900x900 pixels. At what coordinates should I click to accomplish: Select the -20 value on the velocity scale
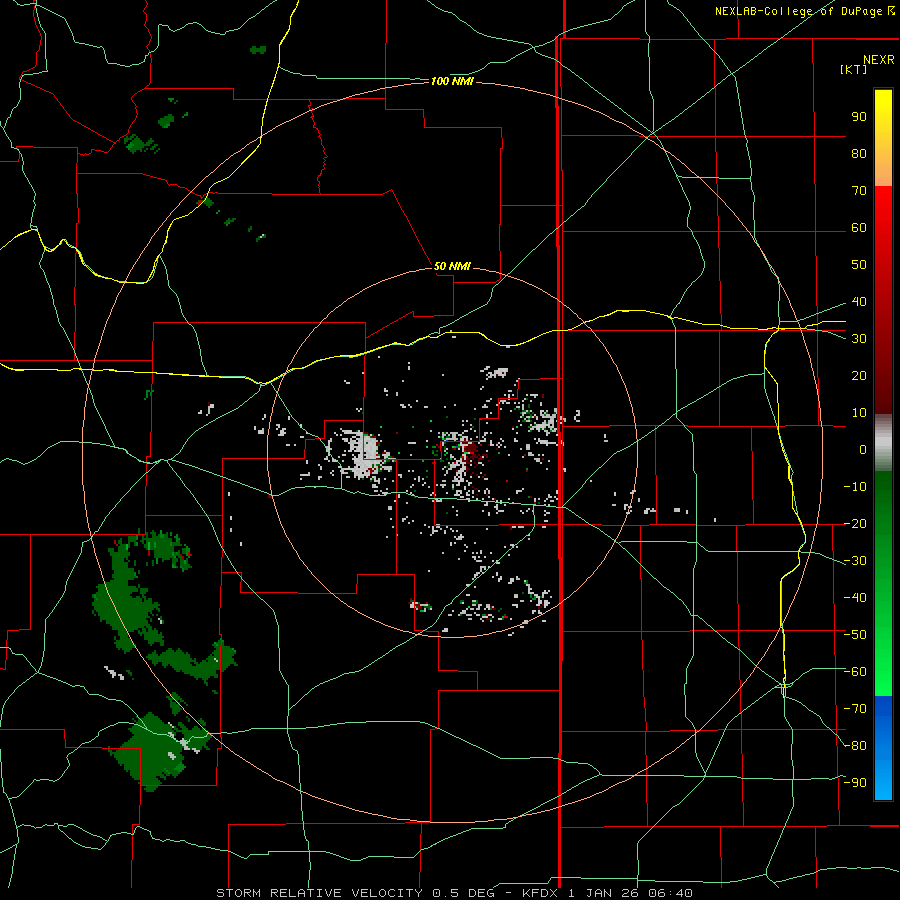coord(855,523)
